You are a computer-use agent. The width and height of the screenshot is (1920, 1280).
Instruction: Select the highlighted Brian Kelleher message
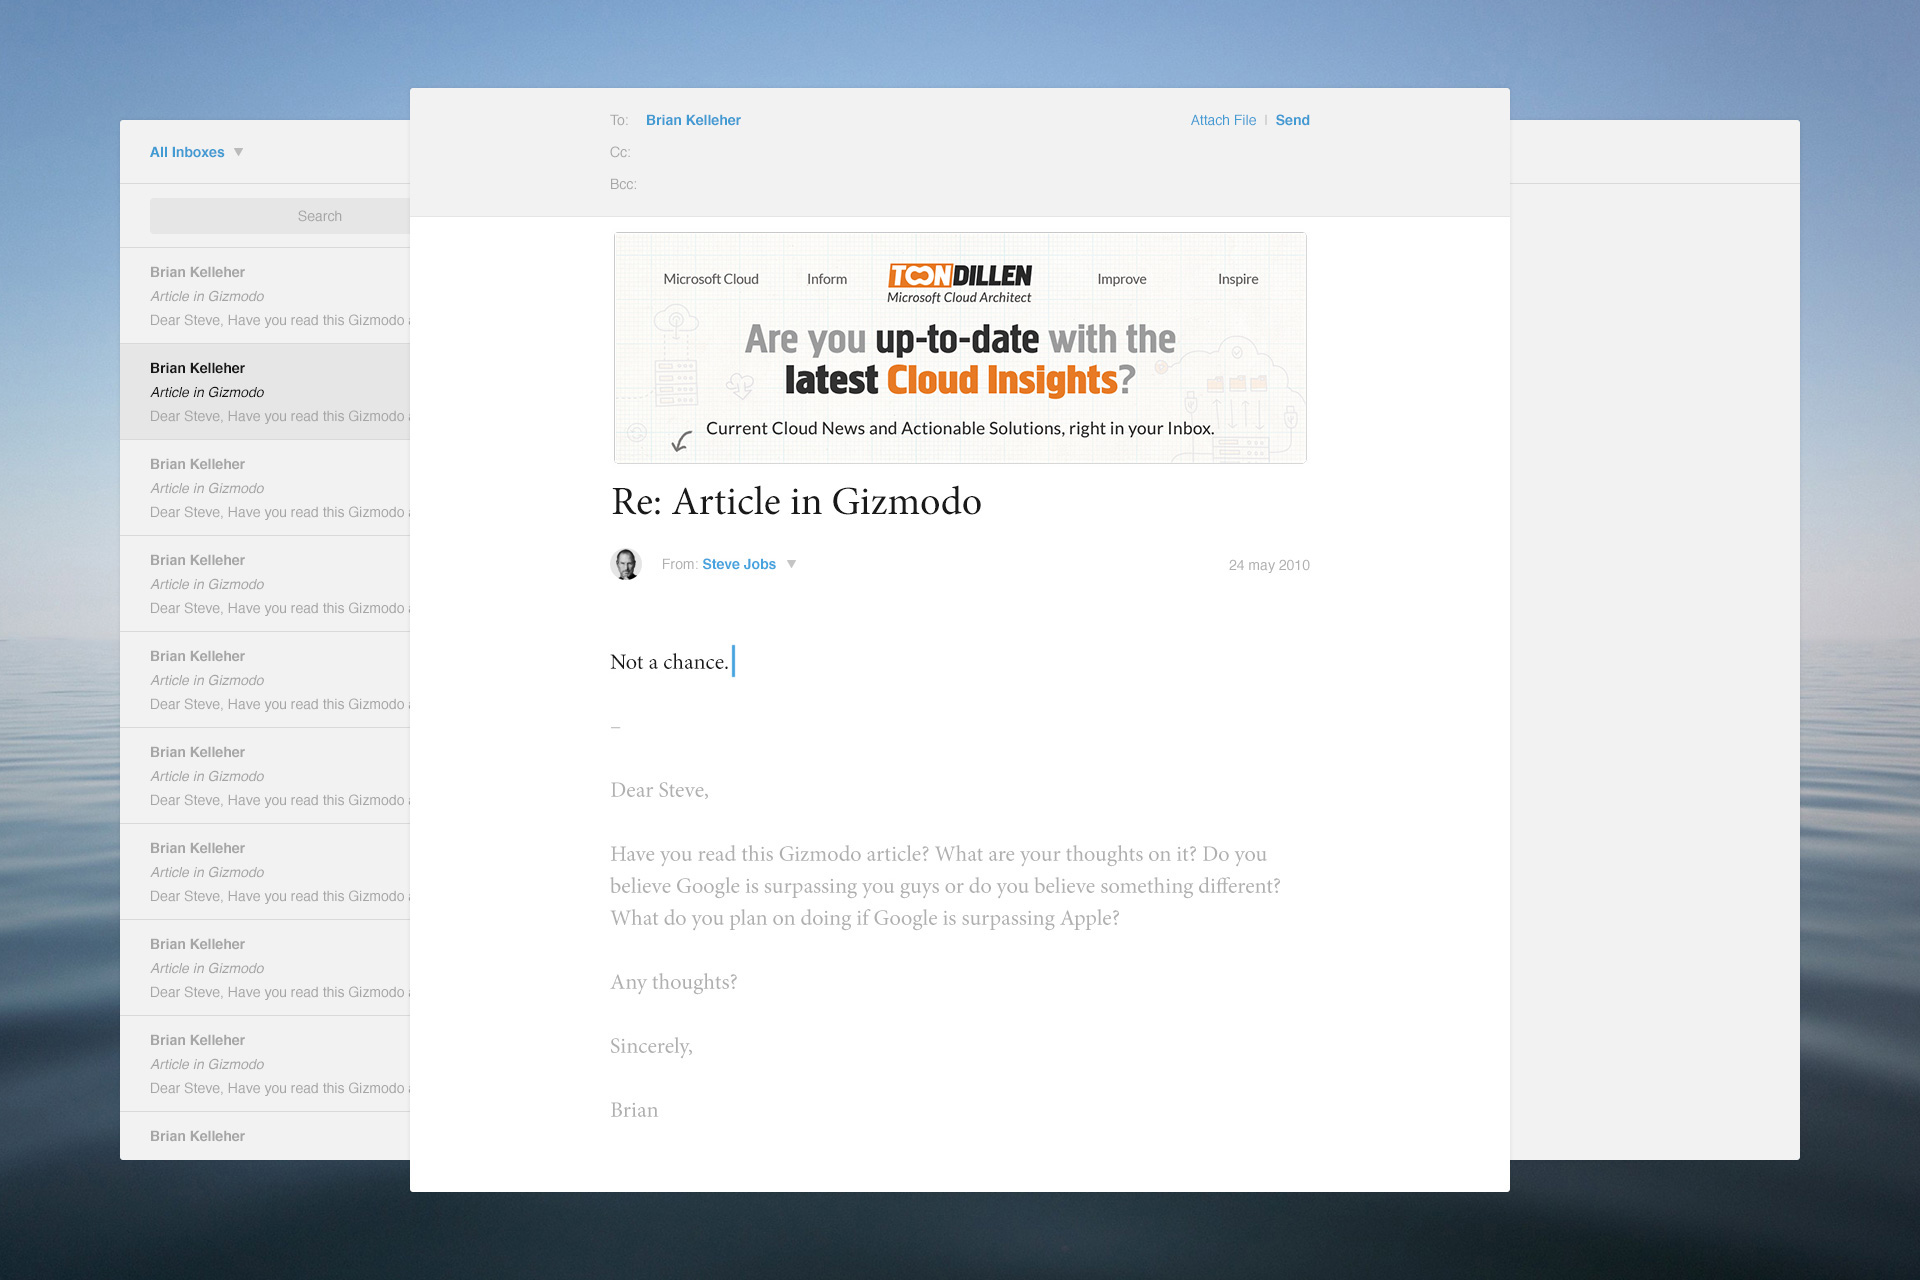(265, 392)
